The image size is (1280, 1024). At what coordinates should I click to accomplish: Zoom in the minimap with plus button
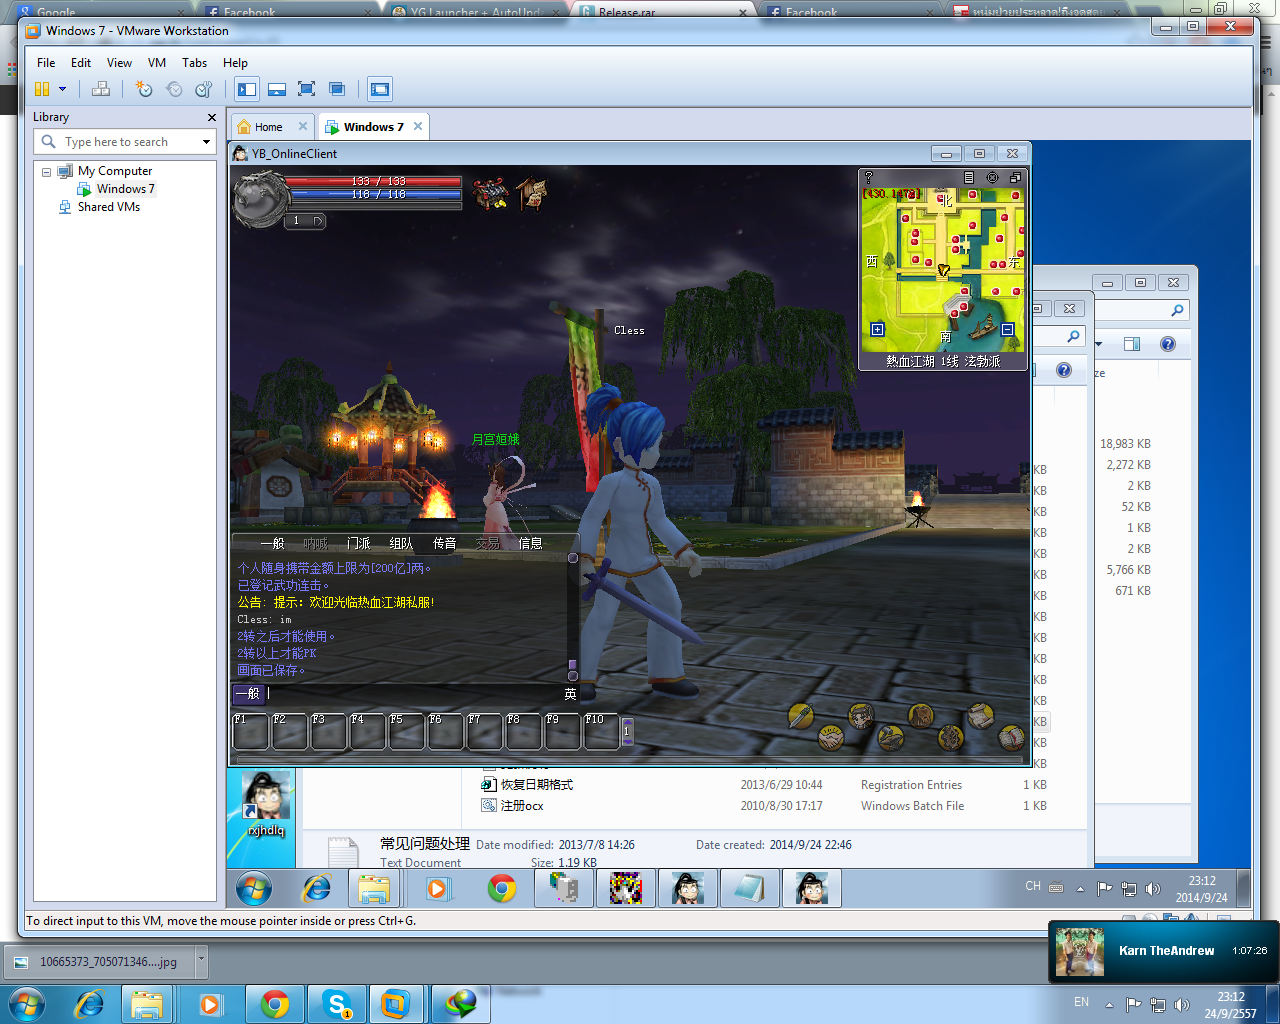coord(877,329)
